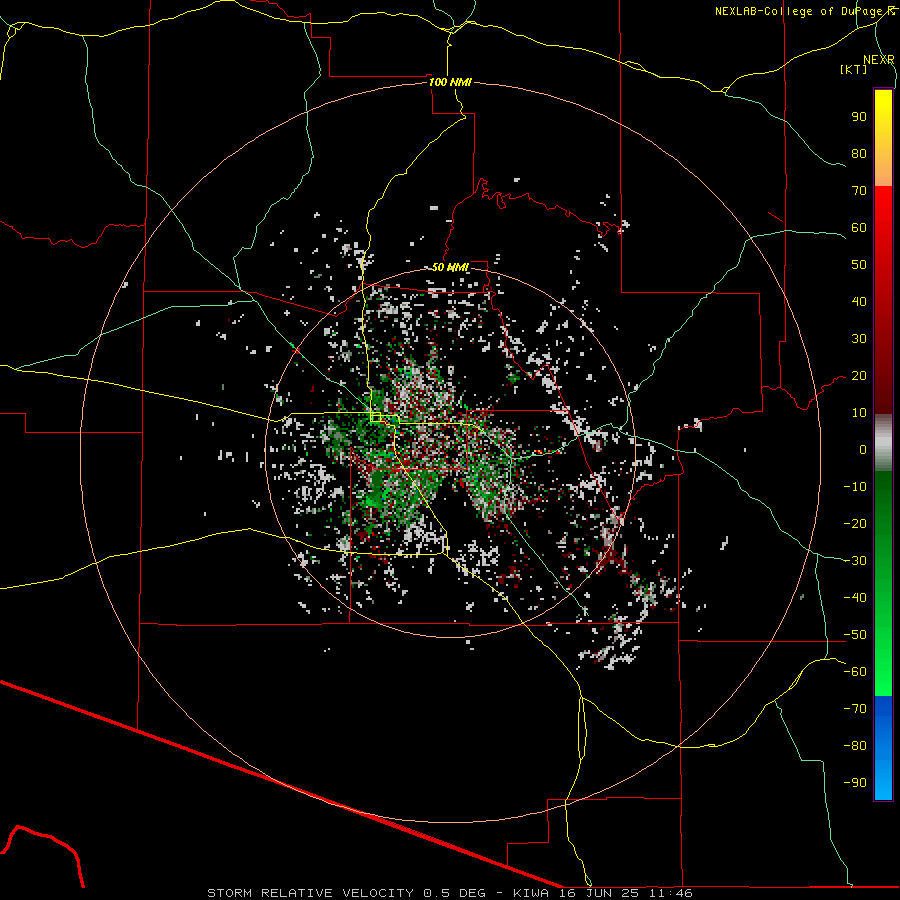900x900 pixels.
Task: Click the "STORM RELATIVE VELOCITY 0.5 DEG" caption
Action: [x=346, y=893]
